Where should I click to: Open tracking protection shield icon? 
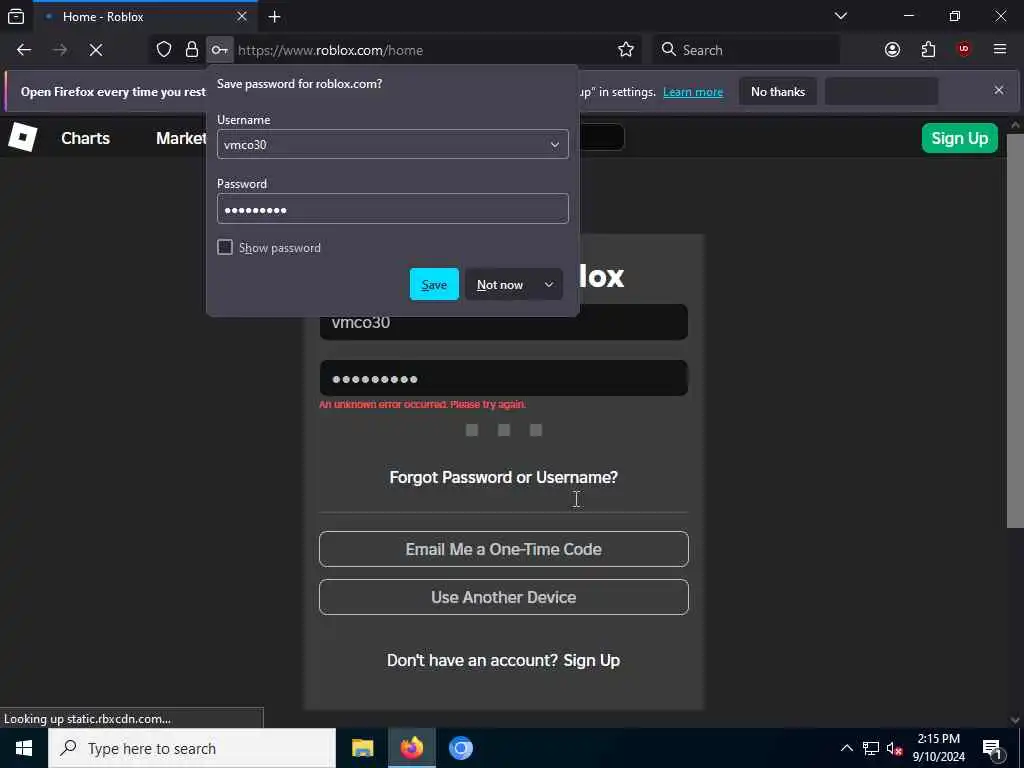tap(164, 50)
